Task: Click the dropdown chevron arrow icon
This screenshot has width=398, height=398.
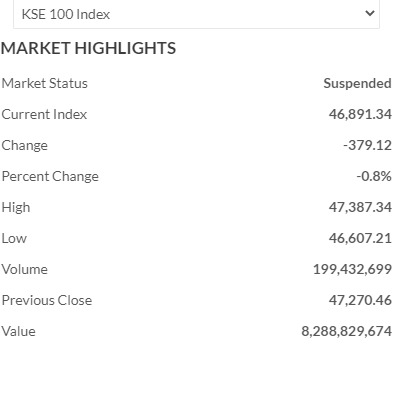Action: pos(370,13)
